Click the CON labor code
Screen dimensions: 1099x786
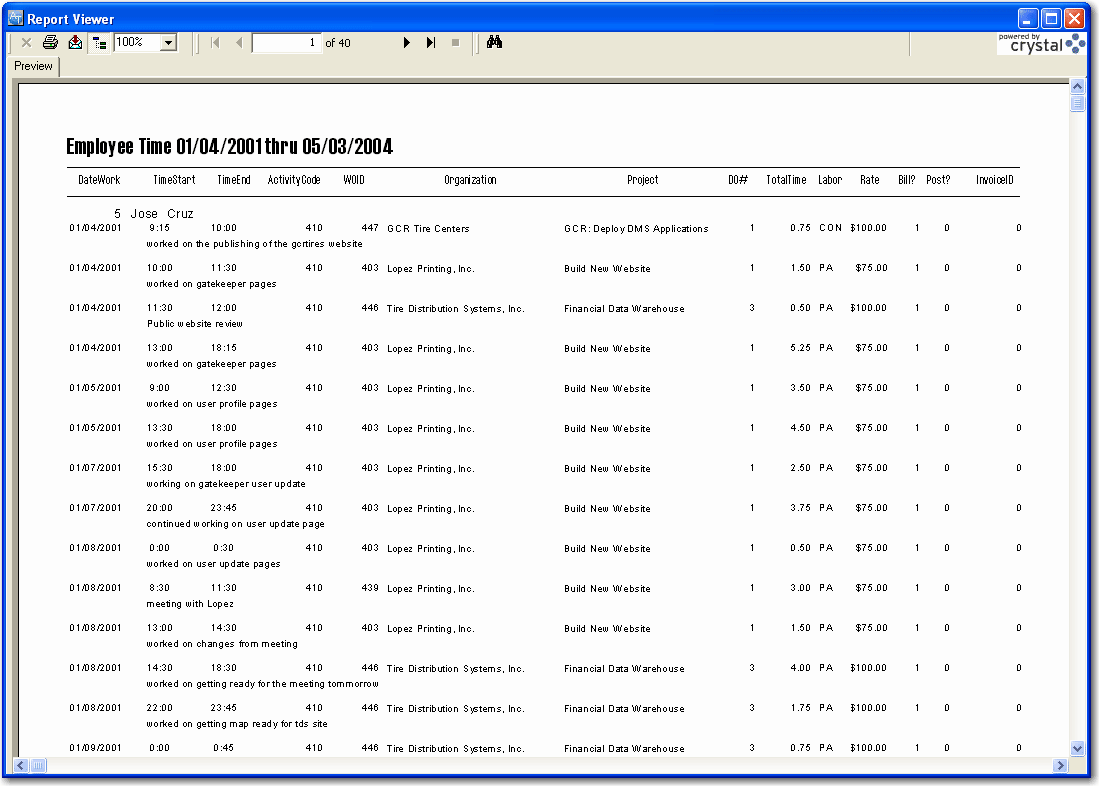(x=831, y=228)
